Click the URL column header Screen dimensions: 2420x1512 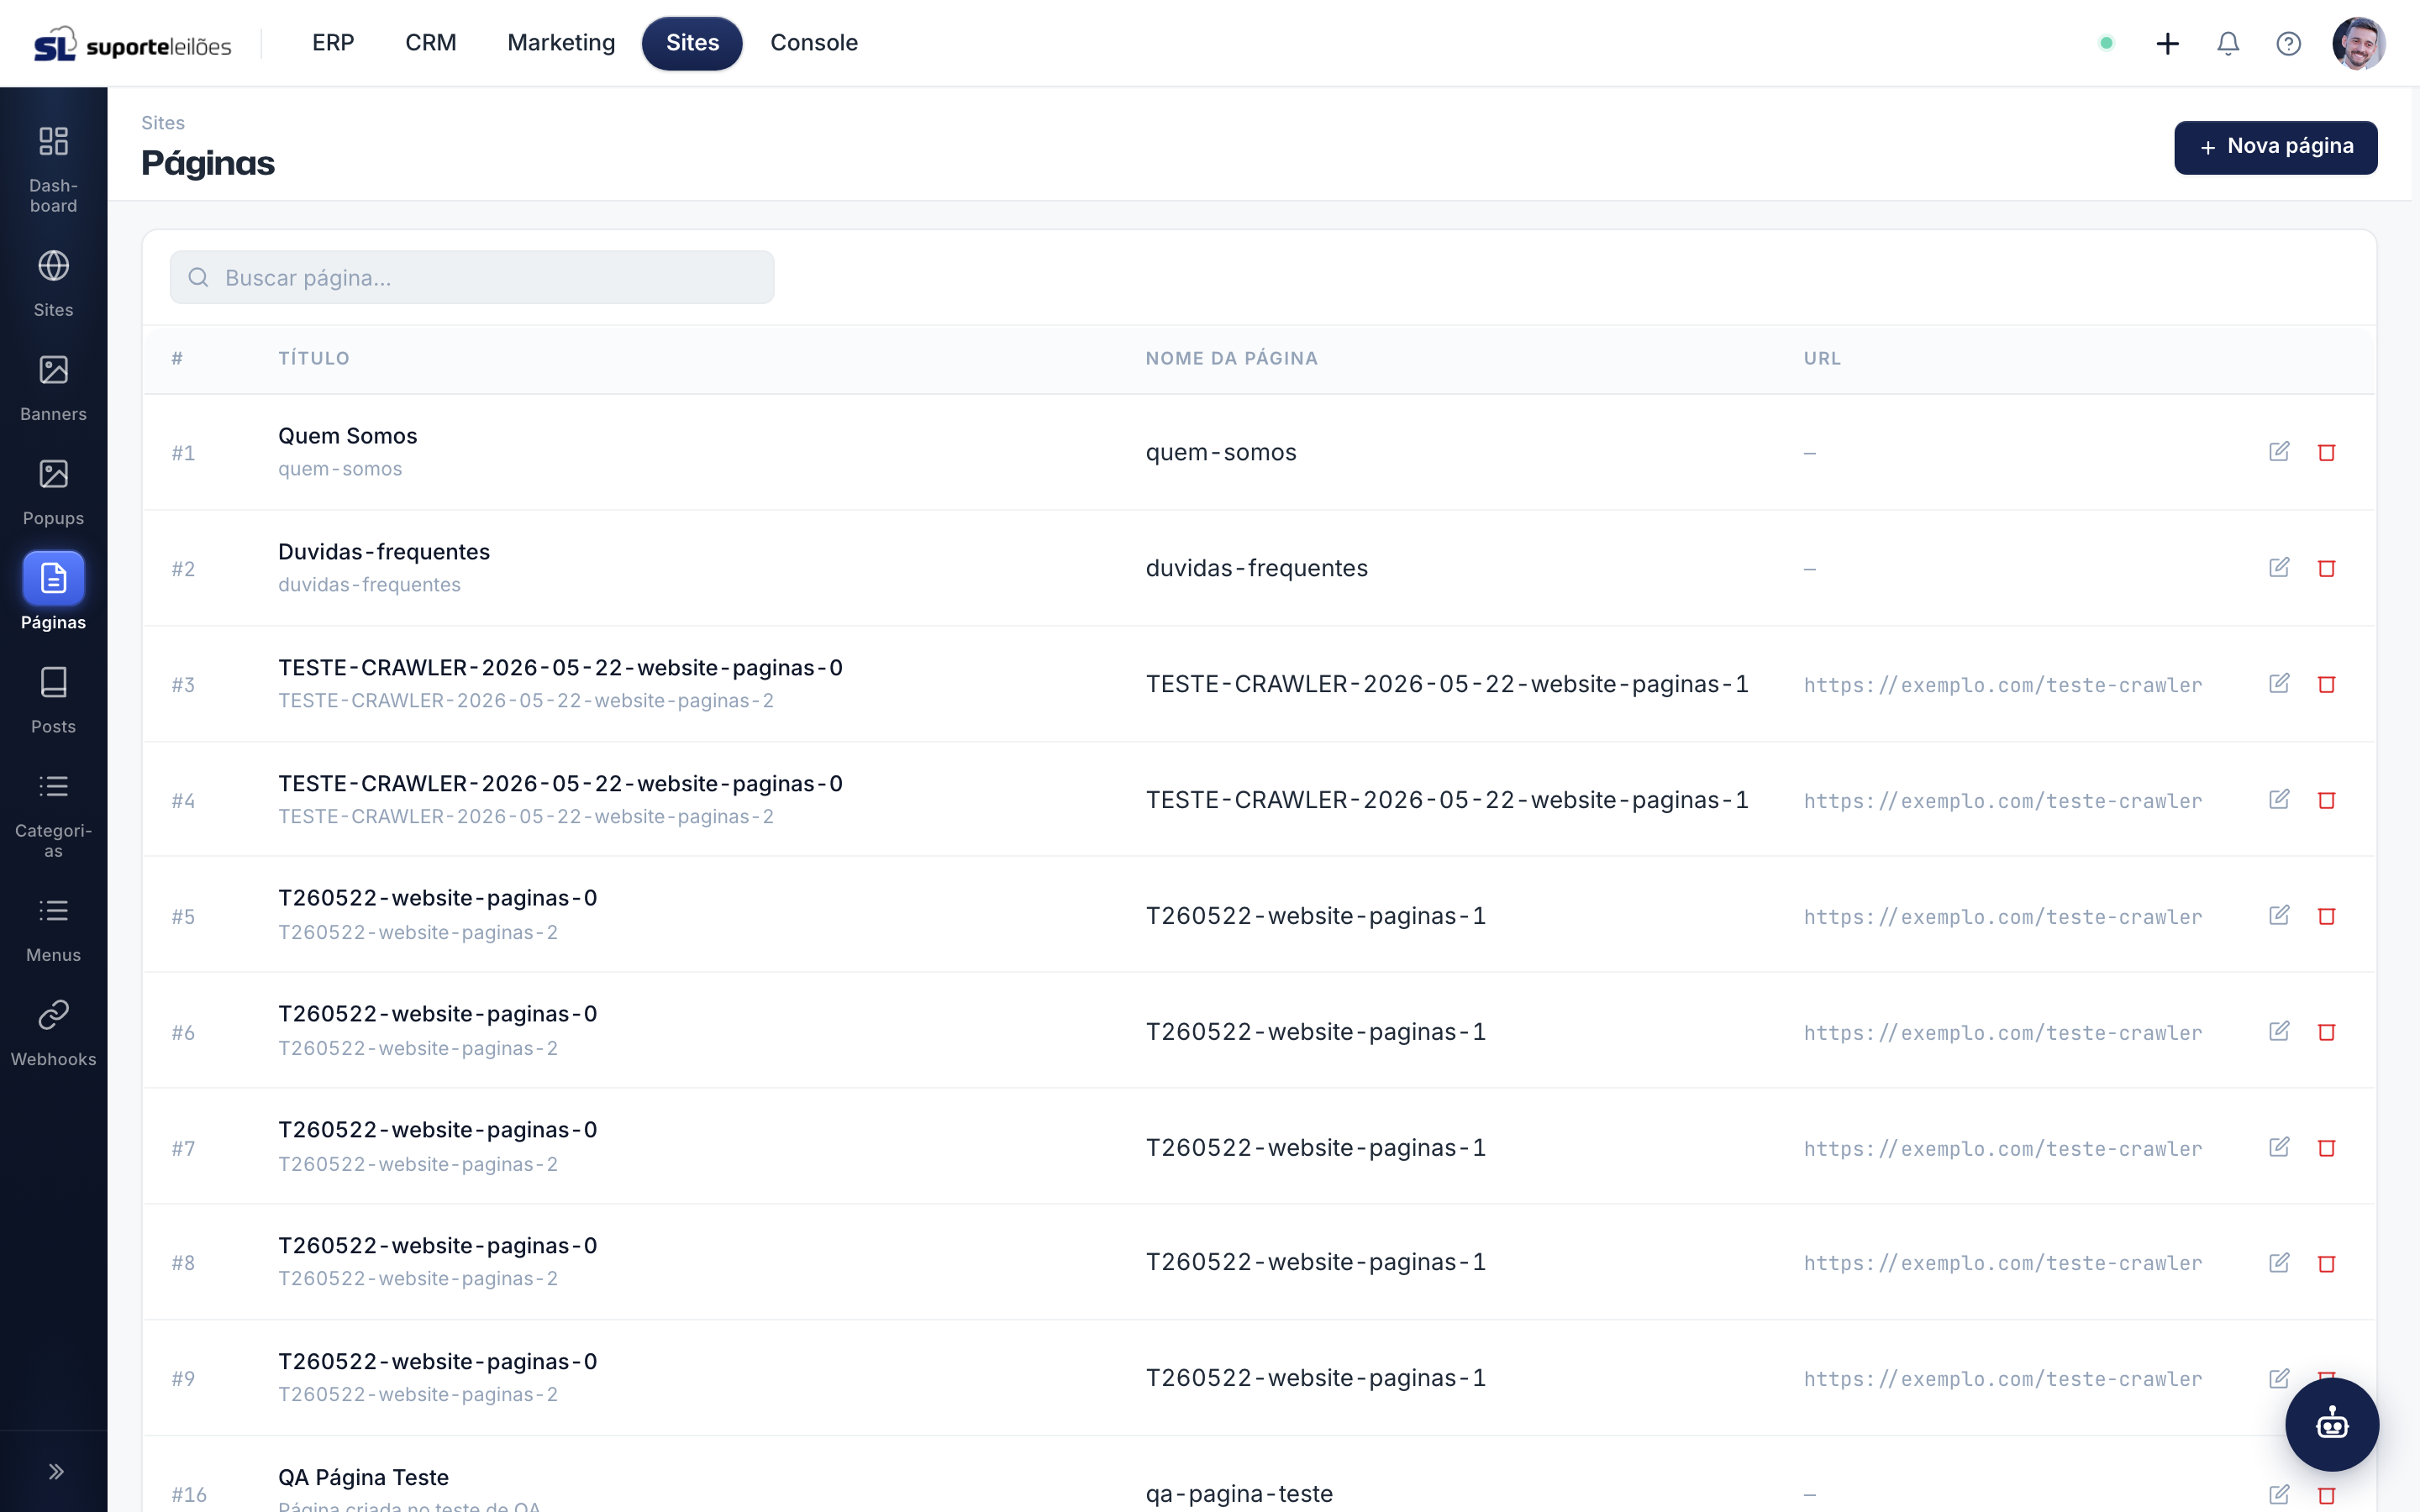pos(1822,358)
